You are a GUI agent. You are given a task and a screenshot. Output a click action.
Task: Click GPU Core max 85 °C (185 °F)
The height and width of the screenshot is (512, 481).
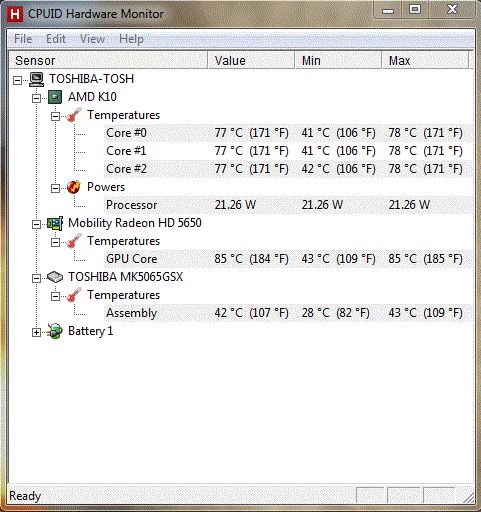pos(426,259)
